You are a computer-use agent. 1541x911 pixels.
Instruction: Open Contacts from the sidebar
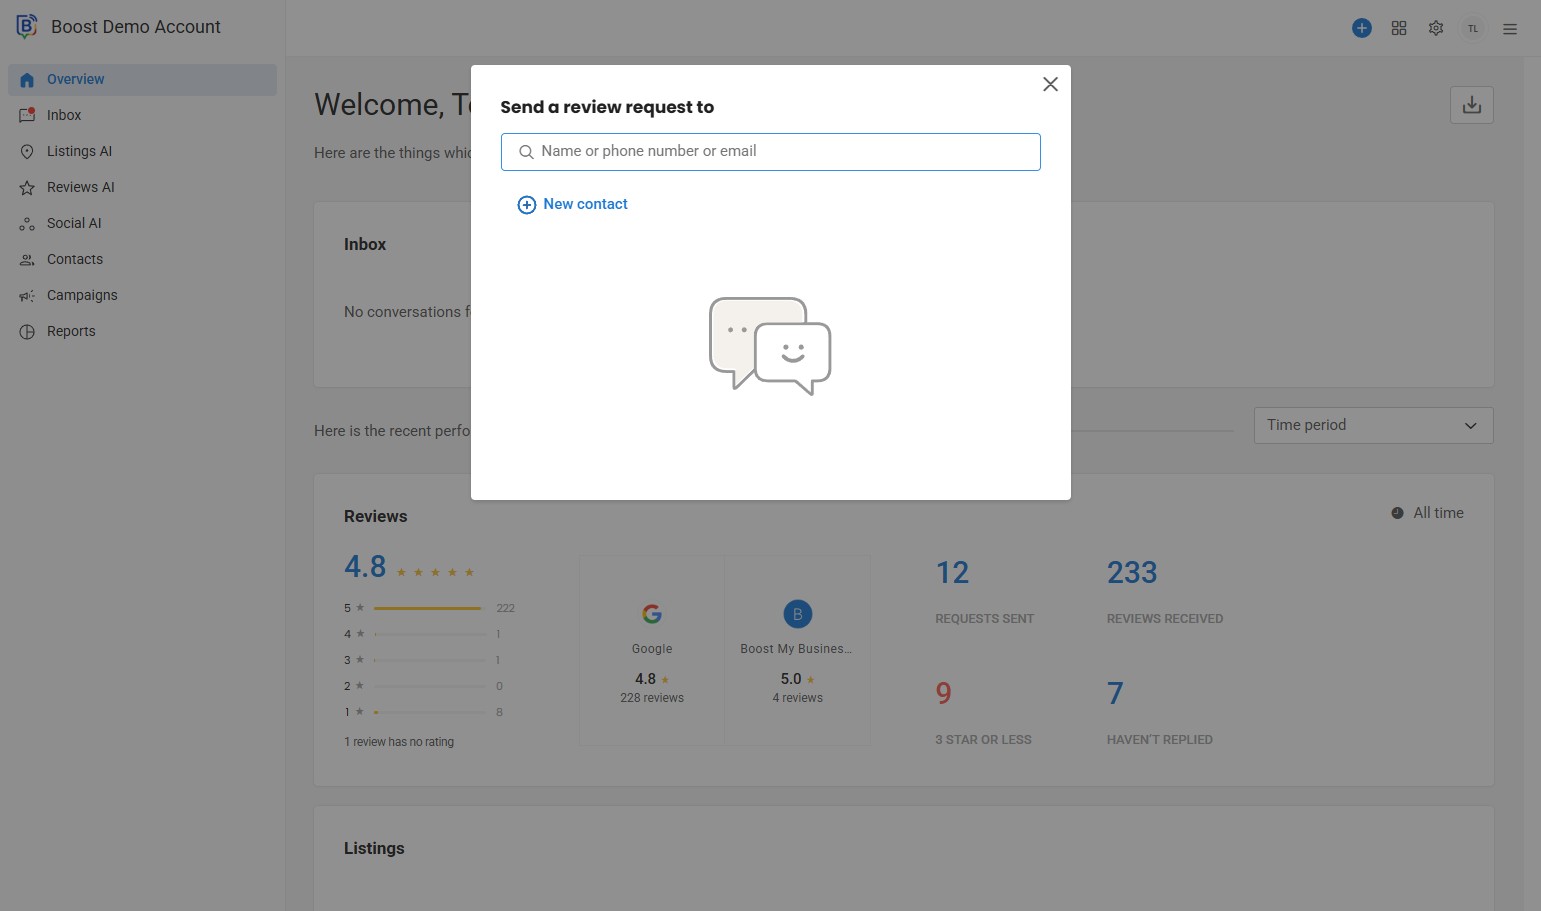[75, 259]
